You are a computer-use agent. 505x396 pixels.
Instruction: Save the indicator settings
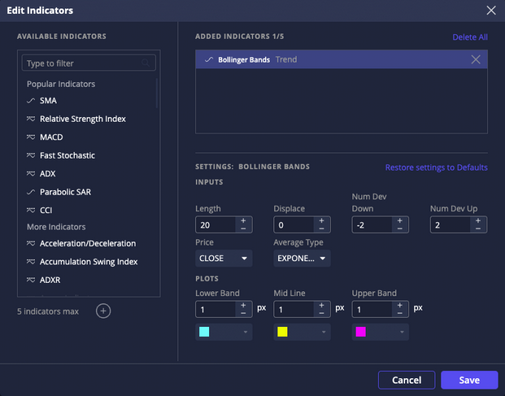(x=469, y=380)
